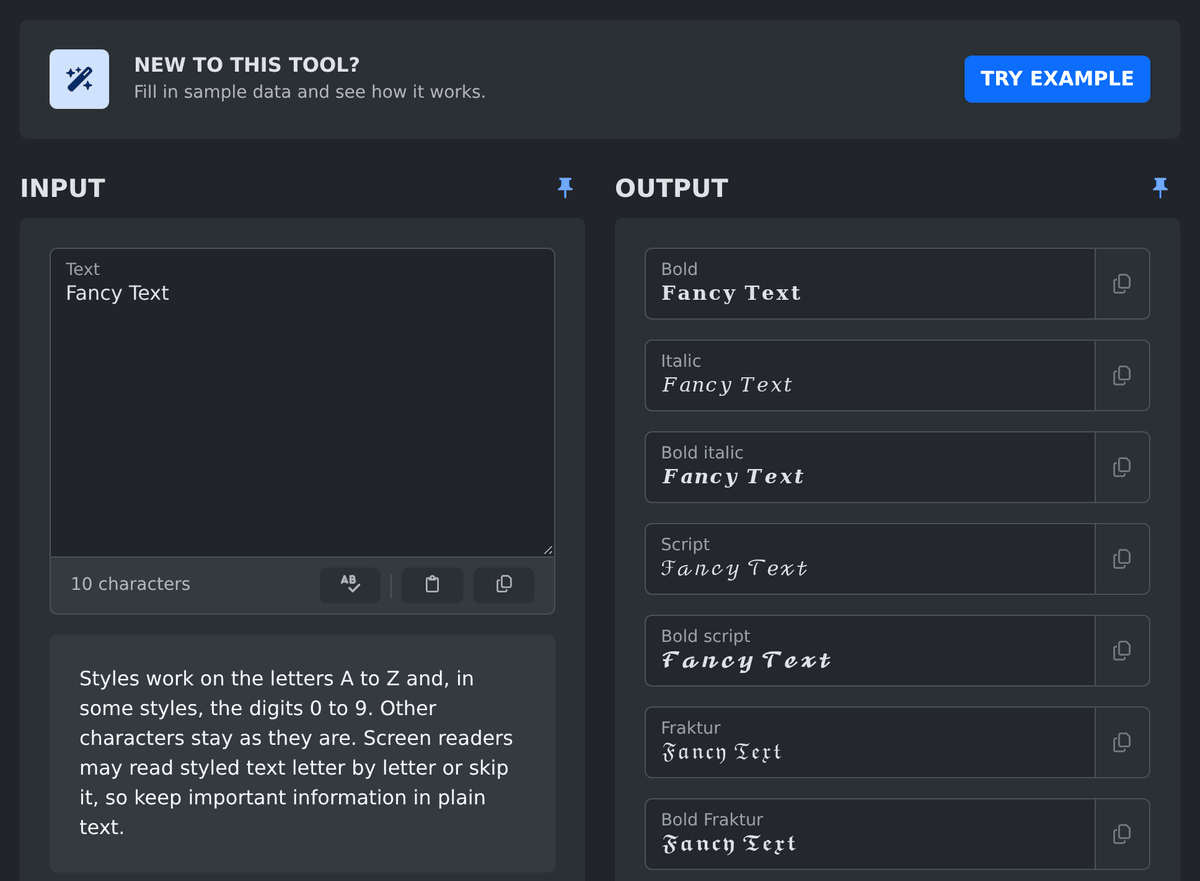Click the Bold output field
This screenshot has height=881, width=1200.
(870, 284)
